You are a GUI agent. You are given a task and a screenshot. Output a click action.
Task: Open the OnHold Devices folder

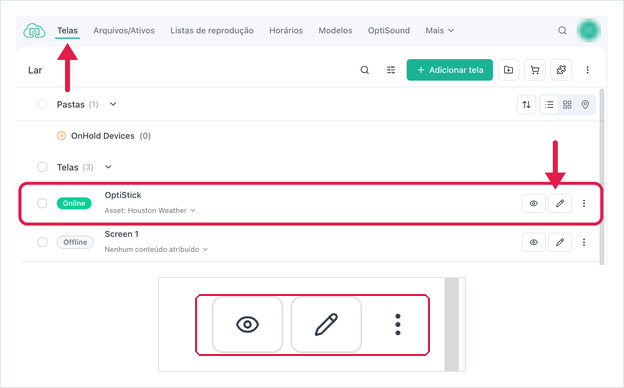click(103, 136)
